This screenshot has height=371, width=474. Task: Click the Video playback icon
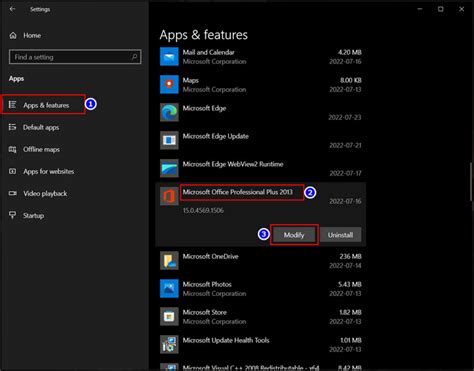pyautogui.click(x=12, y=193)
